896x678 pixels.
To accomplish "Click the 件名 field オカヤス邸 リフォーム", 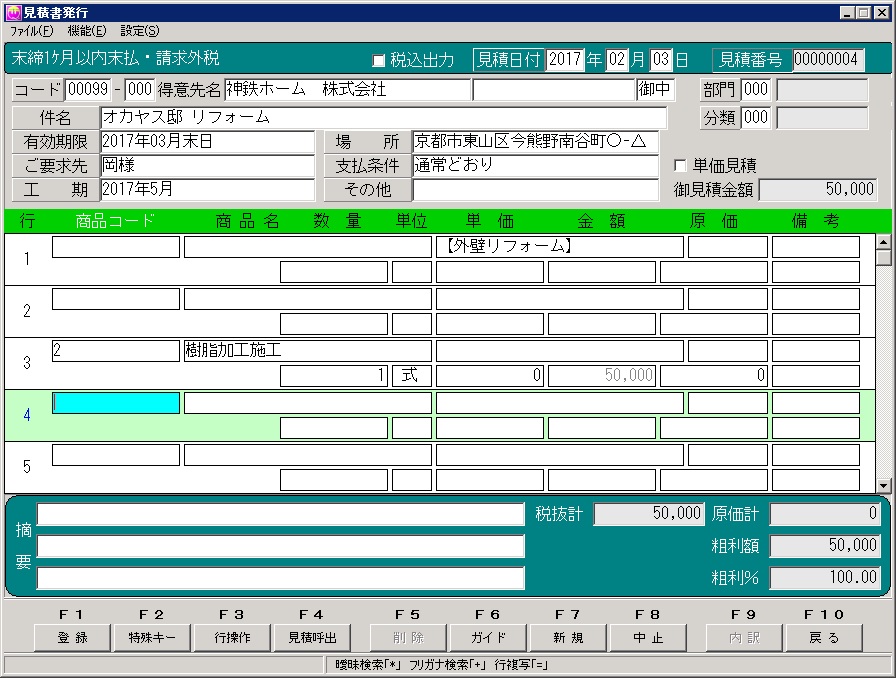I will pos(383,117).
